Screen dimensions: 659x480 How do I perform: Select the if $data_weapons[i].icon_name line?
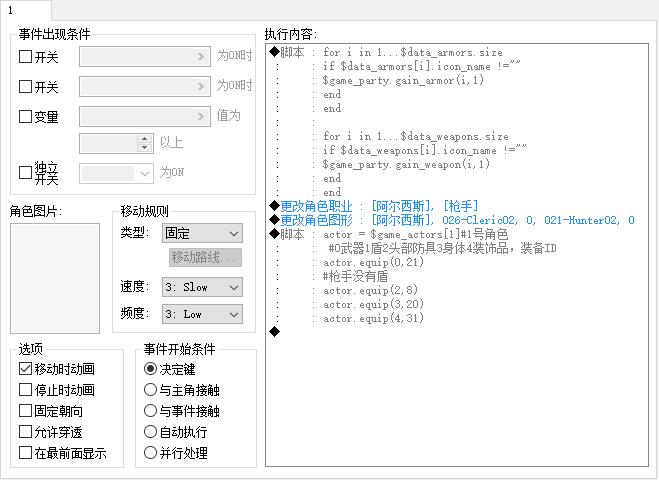424,150
